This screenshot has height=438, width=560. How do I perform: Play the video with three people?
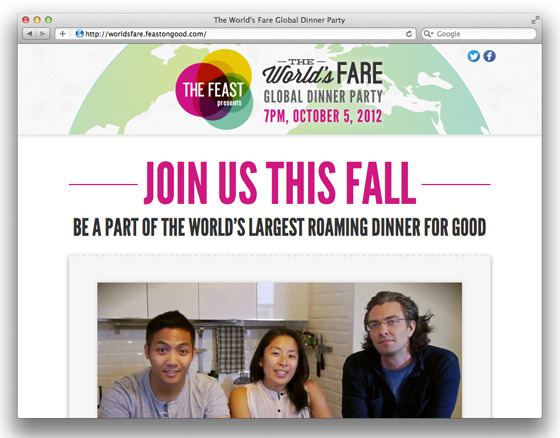(x=280, y=350)
